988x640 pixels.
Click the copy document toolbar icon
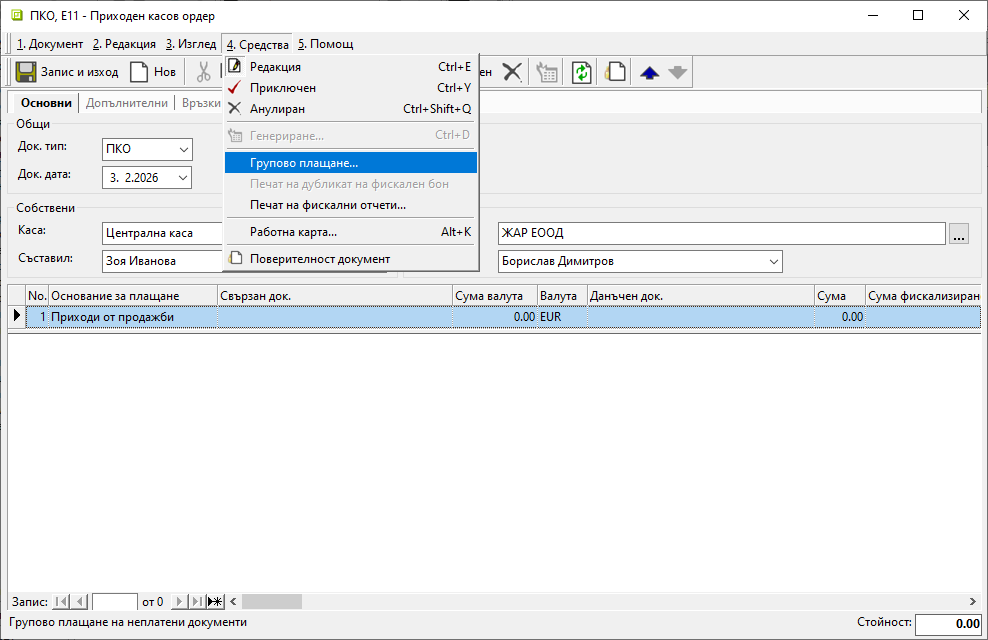(x=617, y=72)
